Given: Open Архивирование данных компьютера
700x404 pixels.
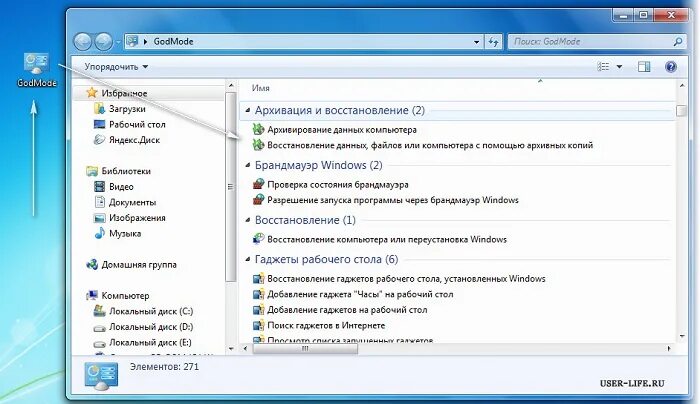Looking at the screenshot, I should tap(342, 130).
